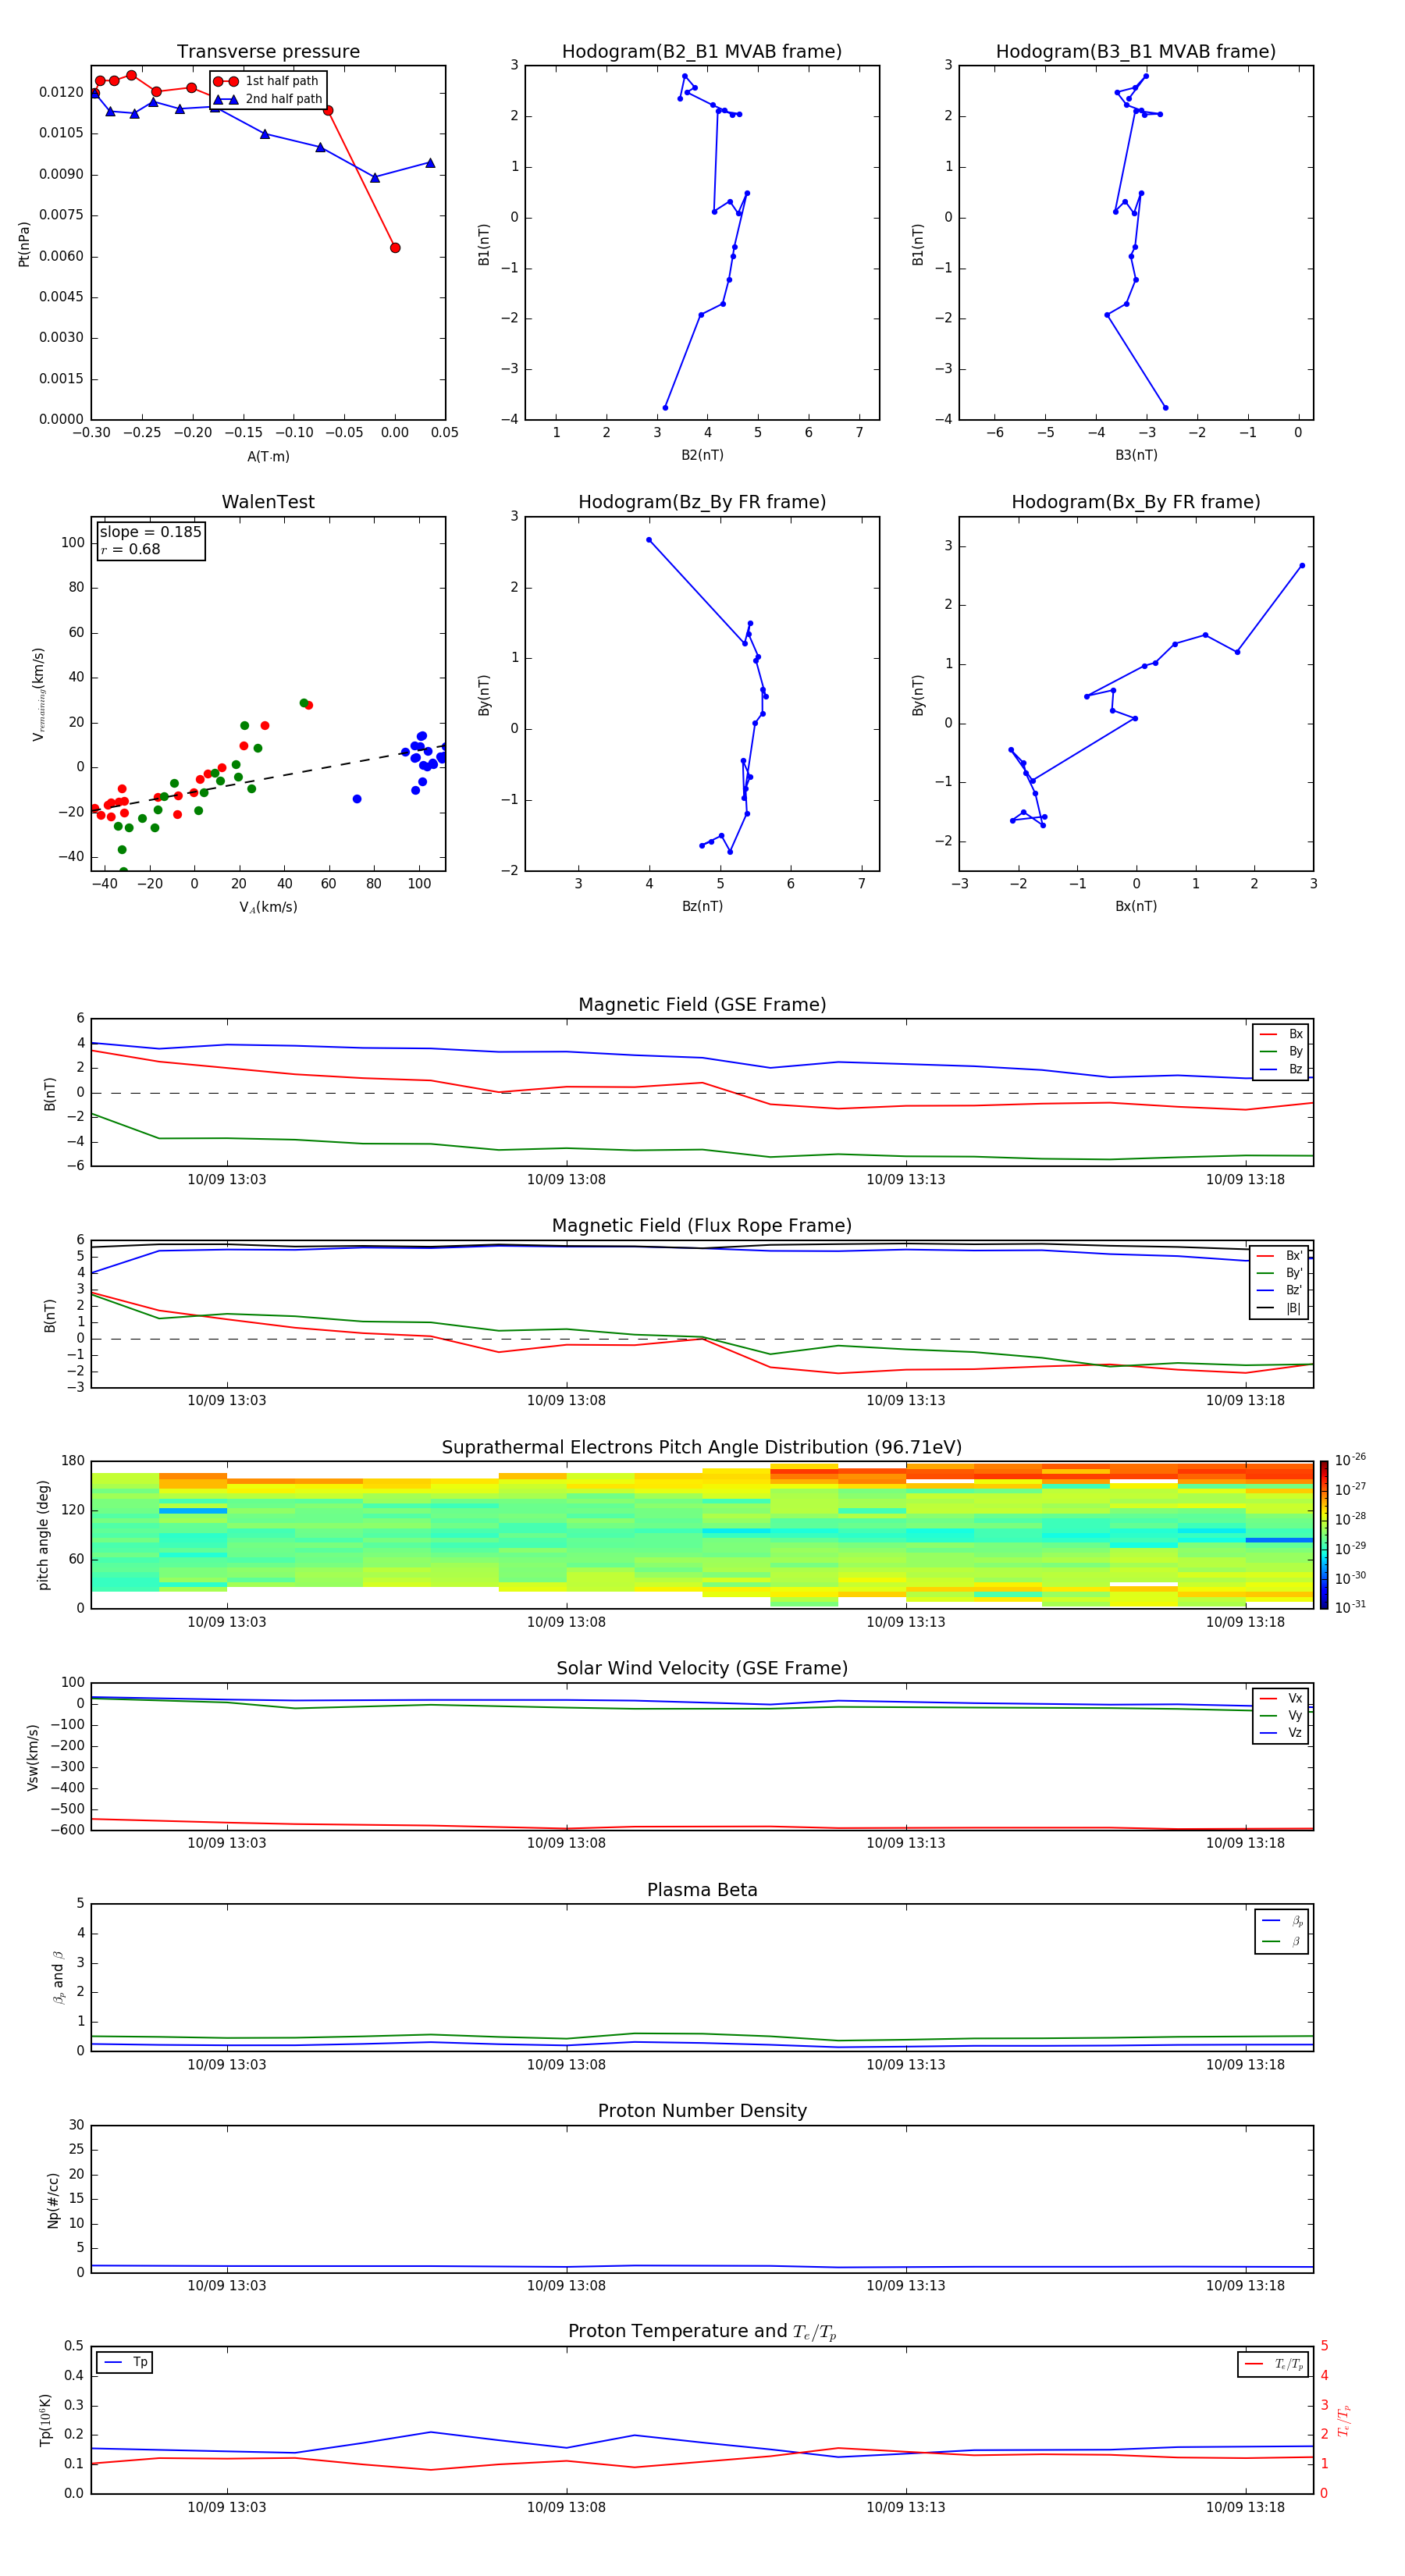Click the "Proton Temperature and Te/Tp" title

pyautogui.click(x=702, y=2332)
